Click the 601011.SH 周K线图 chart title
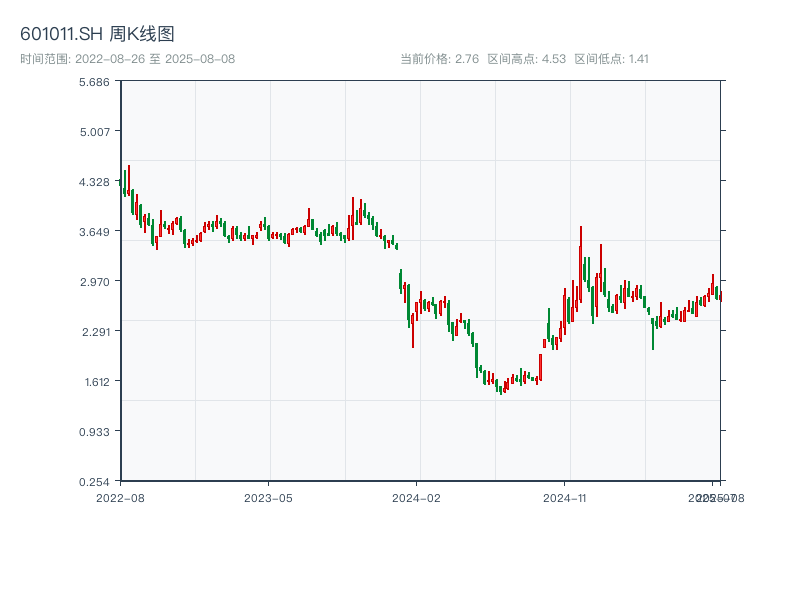 [97, 34]
